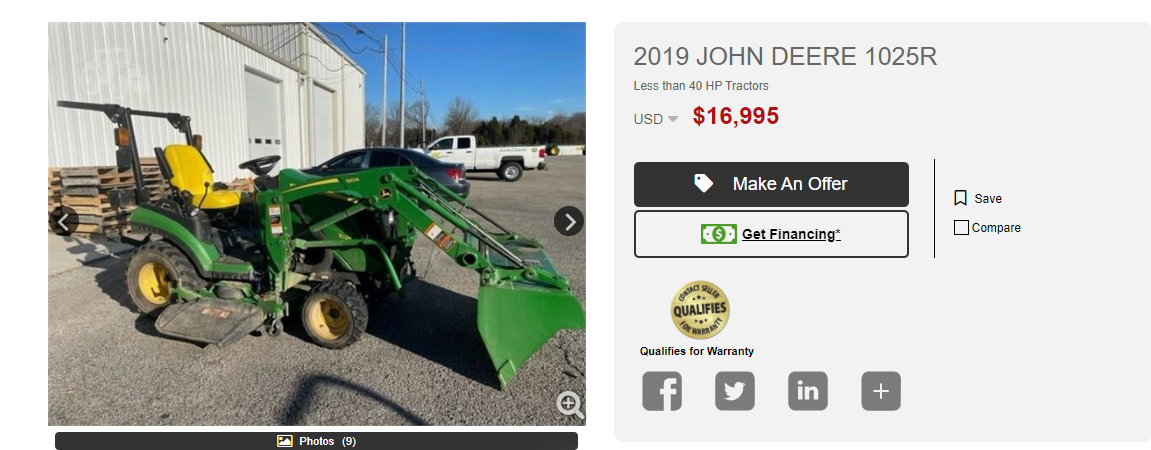Screen dimensions: 1151x450
Task: Open the Get Financing link
Action: click(x=791, y=234)
